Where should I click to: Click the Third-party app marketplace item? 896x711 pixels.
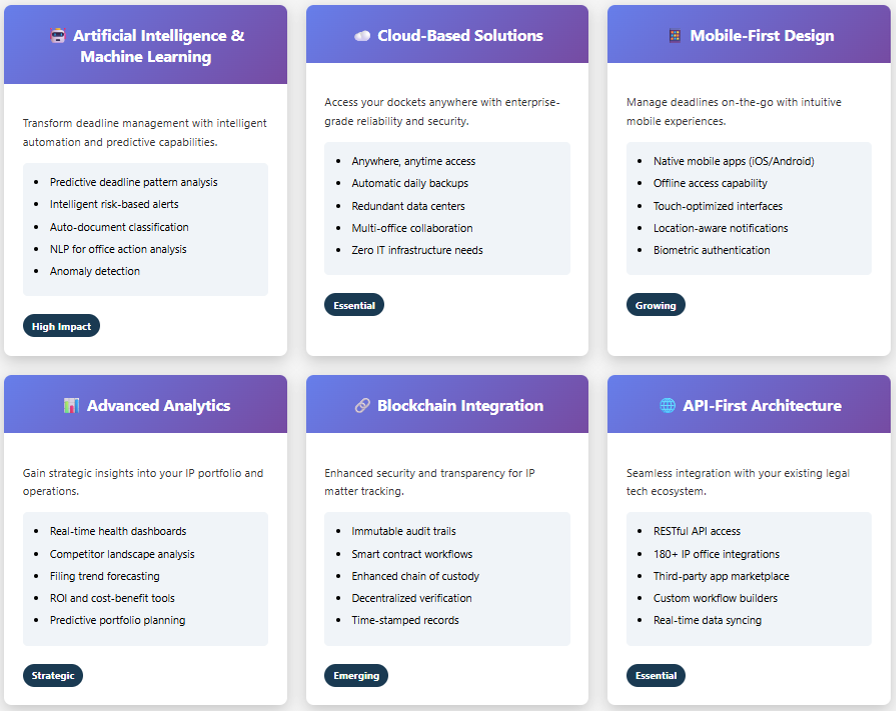[721, 576]
